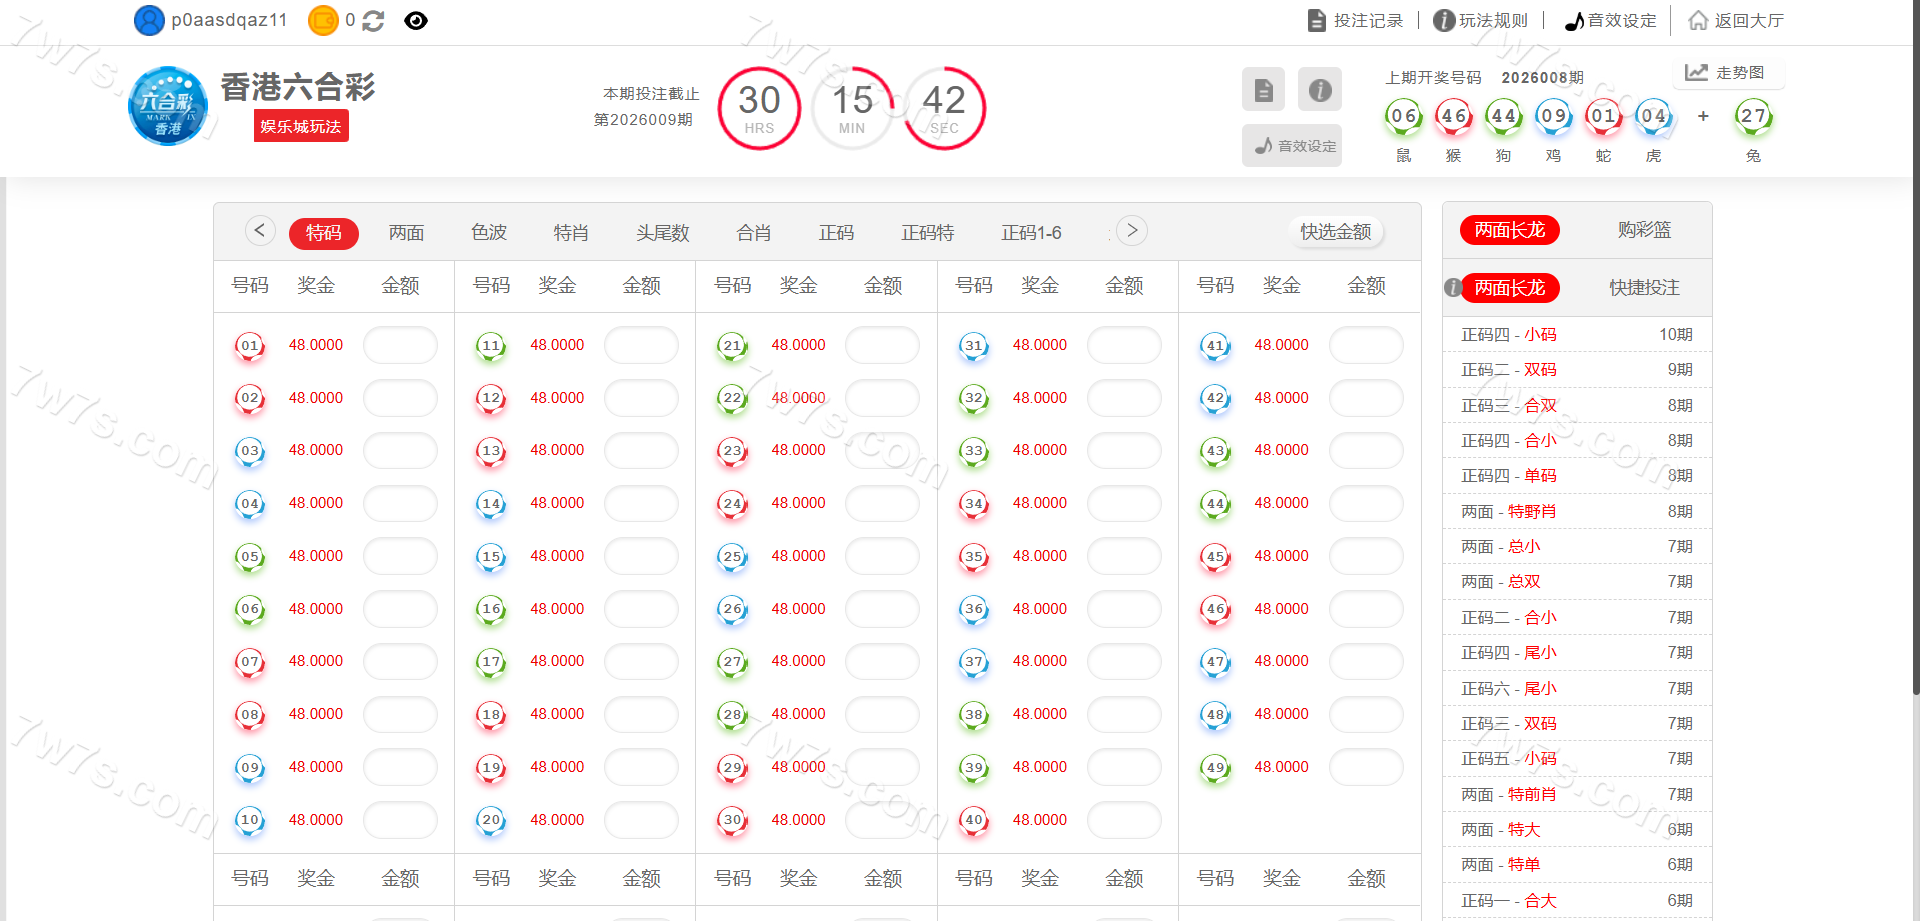
Task: Open 投注记录 betting records
Action: coord(1356,21)
